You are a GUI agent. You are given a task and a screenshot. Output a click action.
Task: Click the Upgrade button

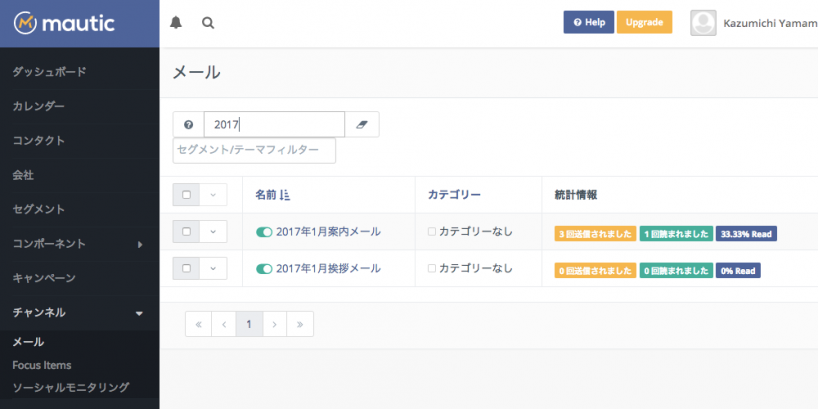[644, 22]
